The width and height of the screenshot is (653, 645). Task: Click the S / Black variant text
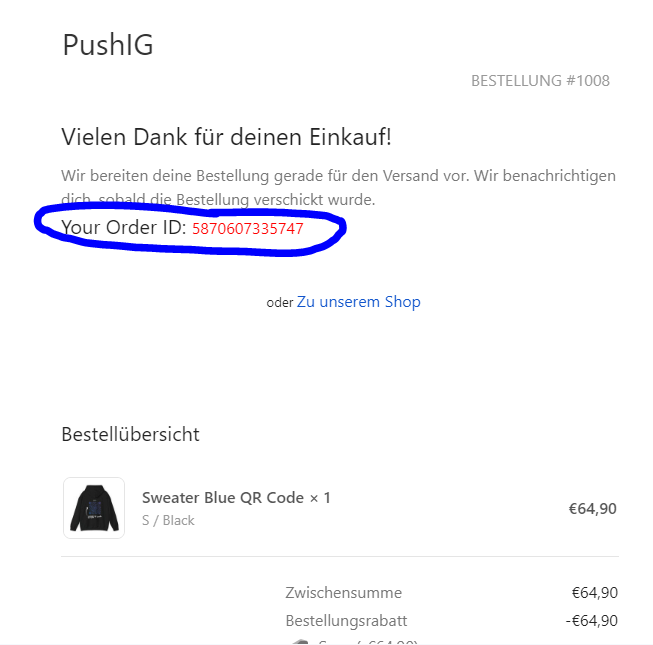[x=168, y=520]
